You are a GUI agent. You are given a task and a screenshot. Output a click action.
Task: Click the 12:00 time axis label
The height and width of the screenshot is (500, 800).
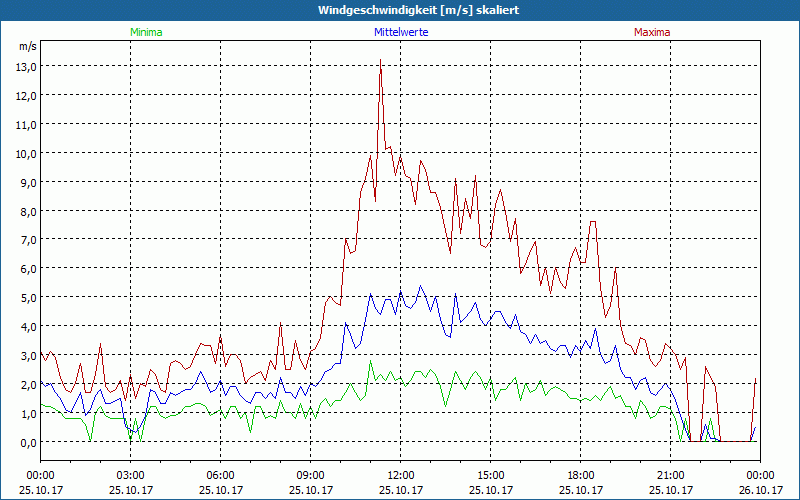[401, 476]
